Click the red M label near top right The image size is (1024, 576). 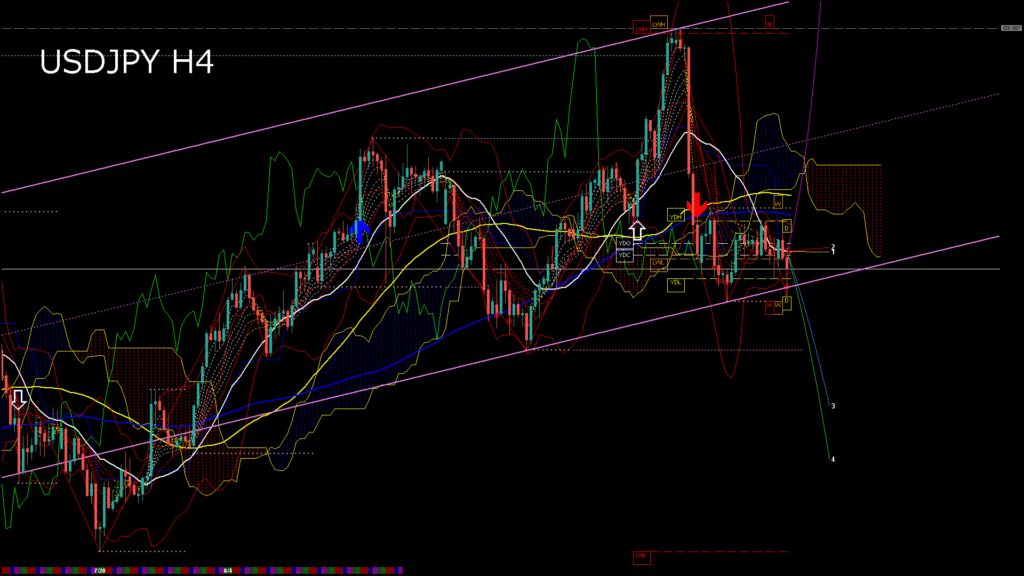tap(770, 21)
